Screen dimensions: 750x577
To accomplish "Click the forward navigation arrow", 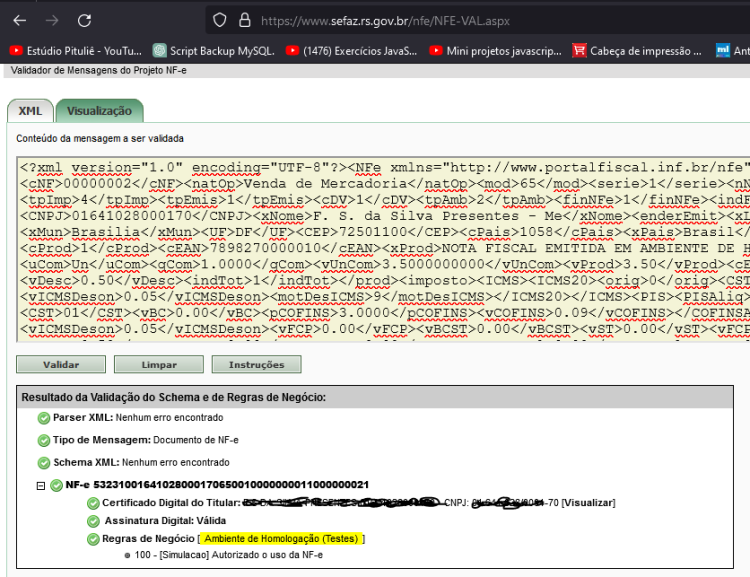I will tap(52, 21).
